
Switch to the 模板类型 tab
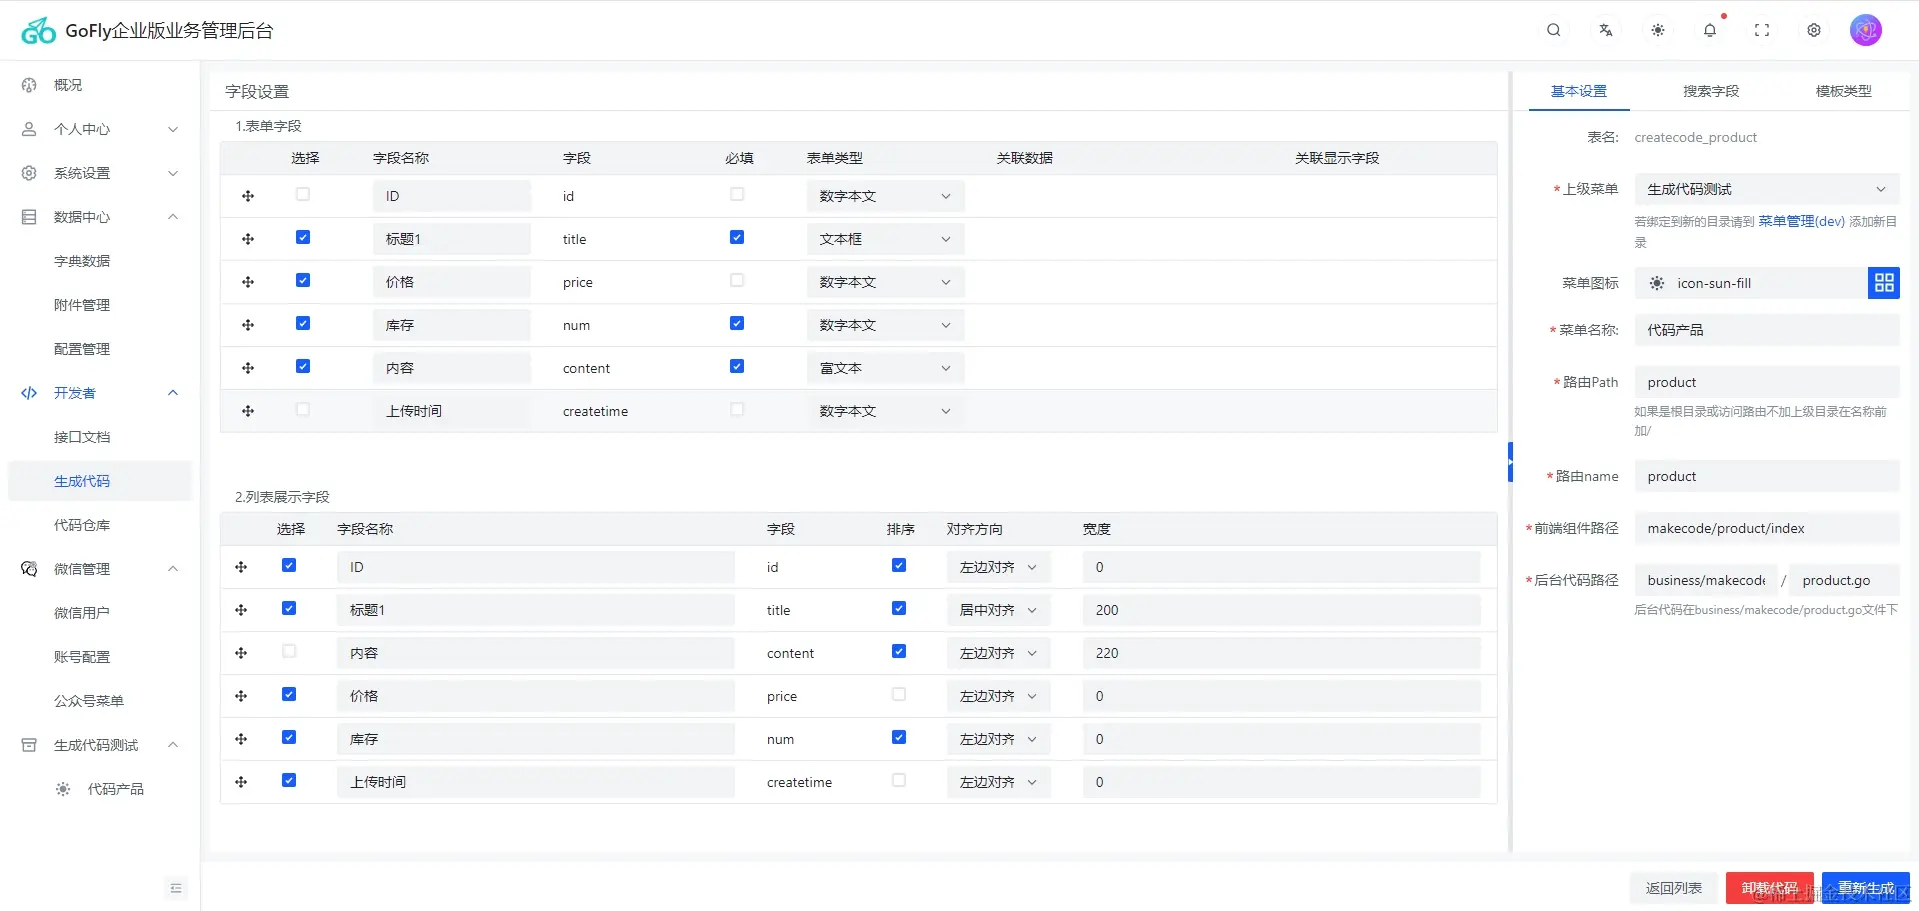coord(1844,91)
